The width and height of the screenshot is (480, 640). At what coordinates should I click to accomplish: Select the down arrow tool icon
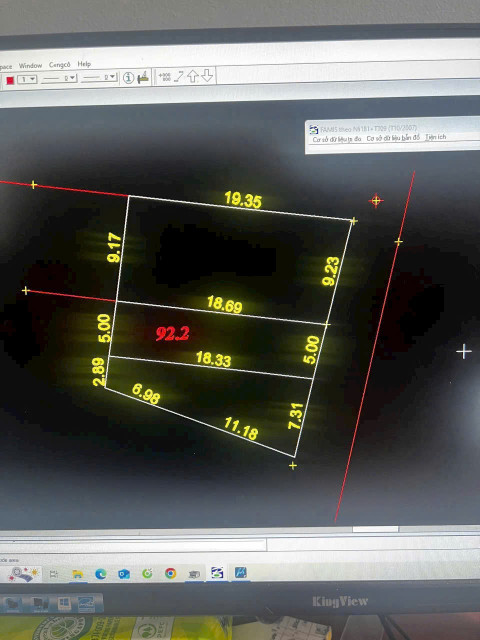(207, 76)
